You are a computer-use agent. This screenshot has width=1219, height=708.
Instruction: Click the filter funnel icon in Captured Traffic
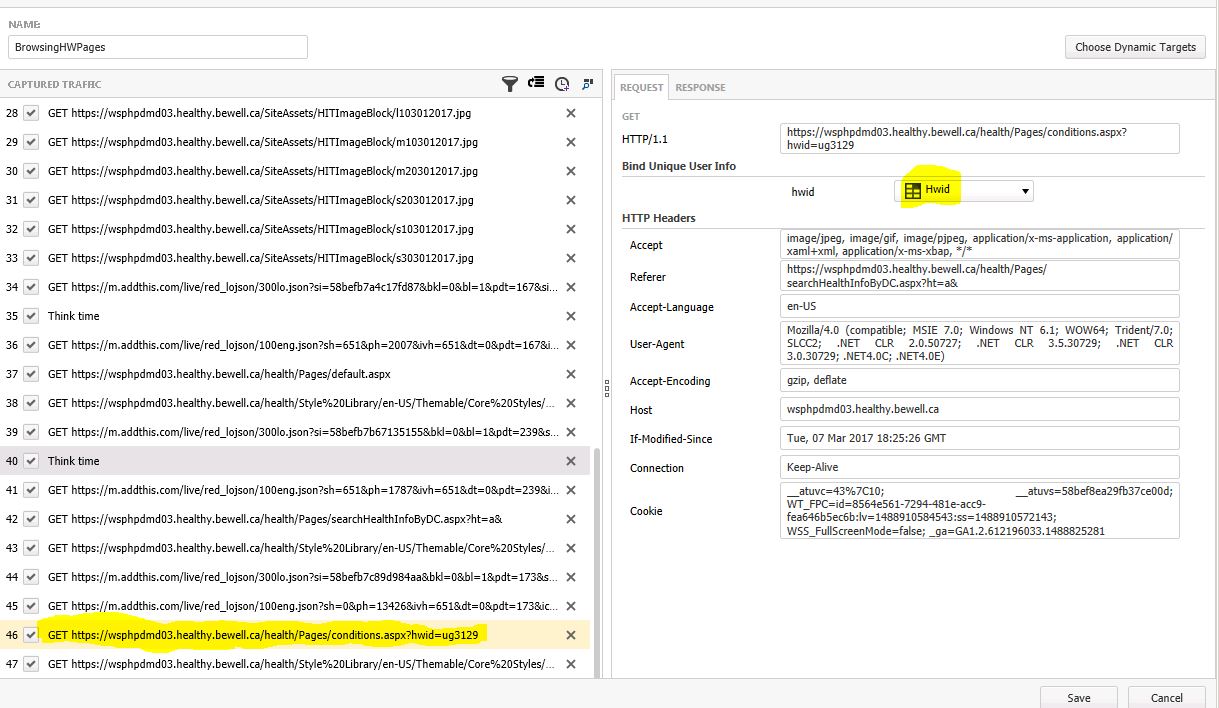[x=509, y=84]
